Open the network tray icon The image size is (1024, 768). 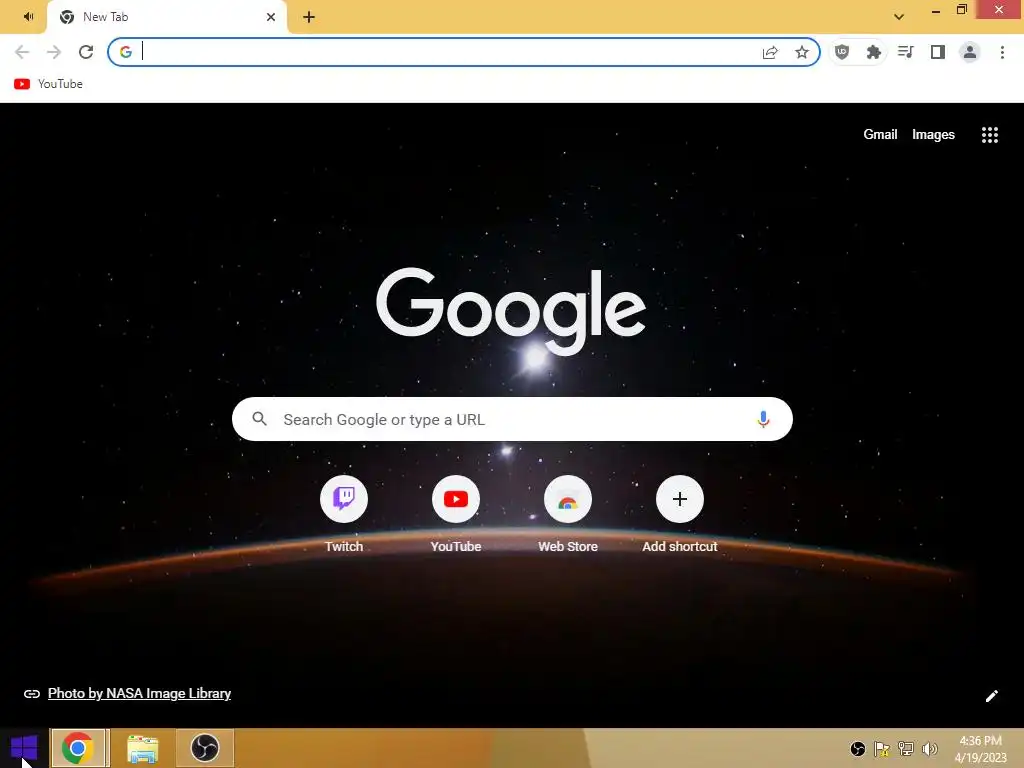[x=906, y=749]
